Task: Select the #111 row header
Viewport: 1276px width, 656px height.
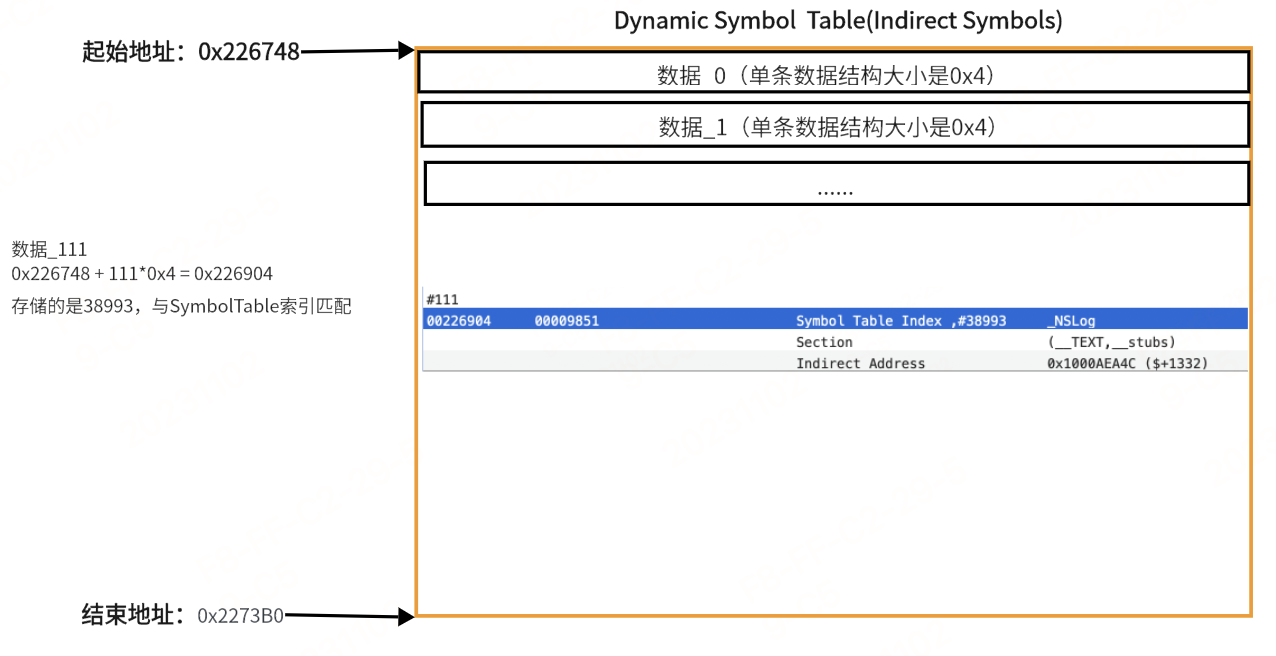Action: [442, 299]
